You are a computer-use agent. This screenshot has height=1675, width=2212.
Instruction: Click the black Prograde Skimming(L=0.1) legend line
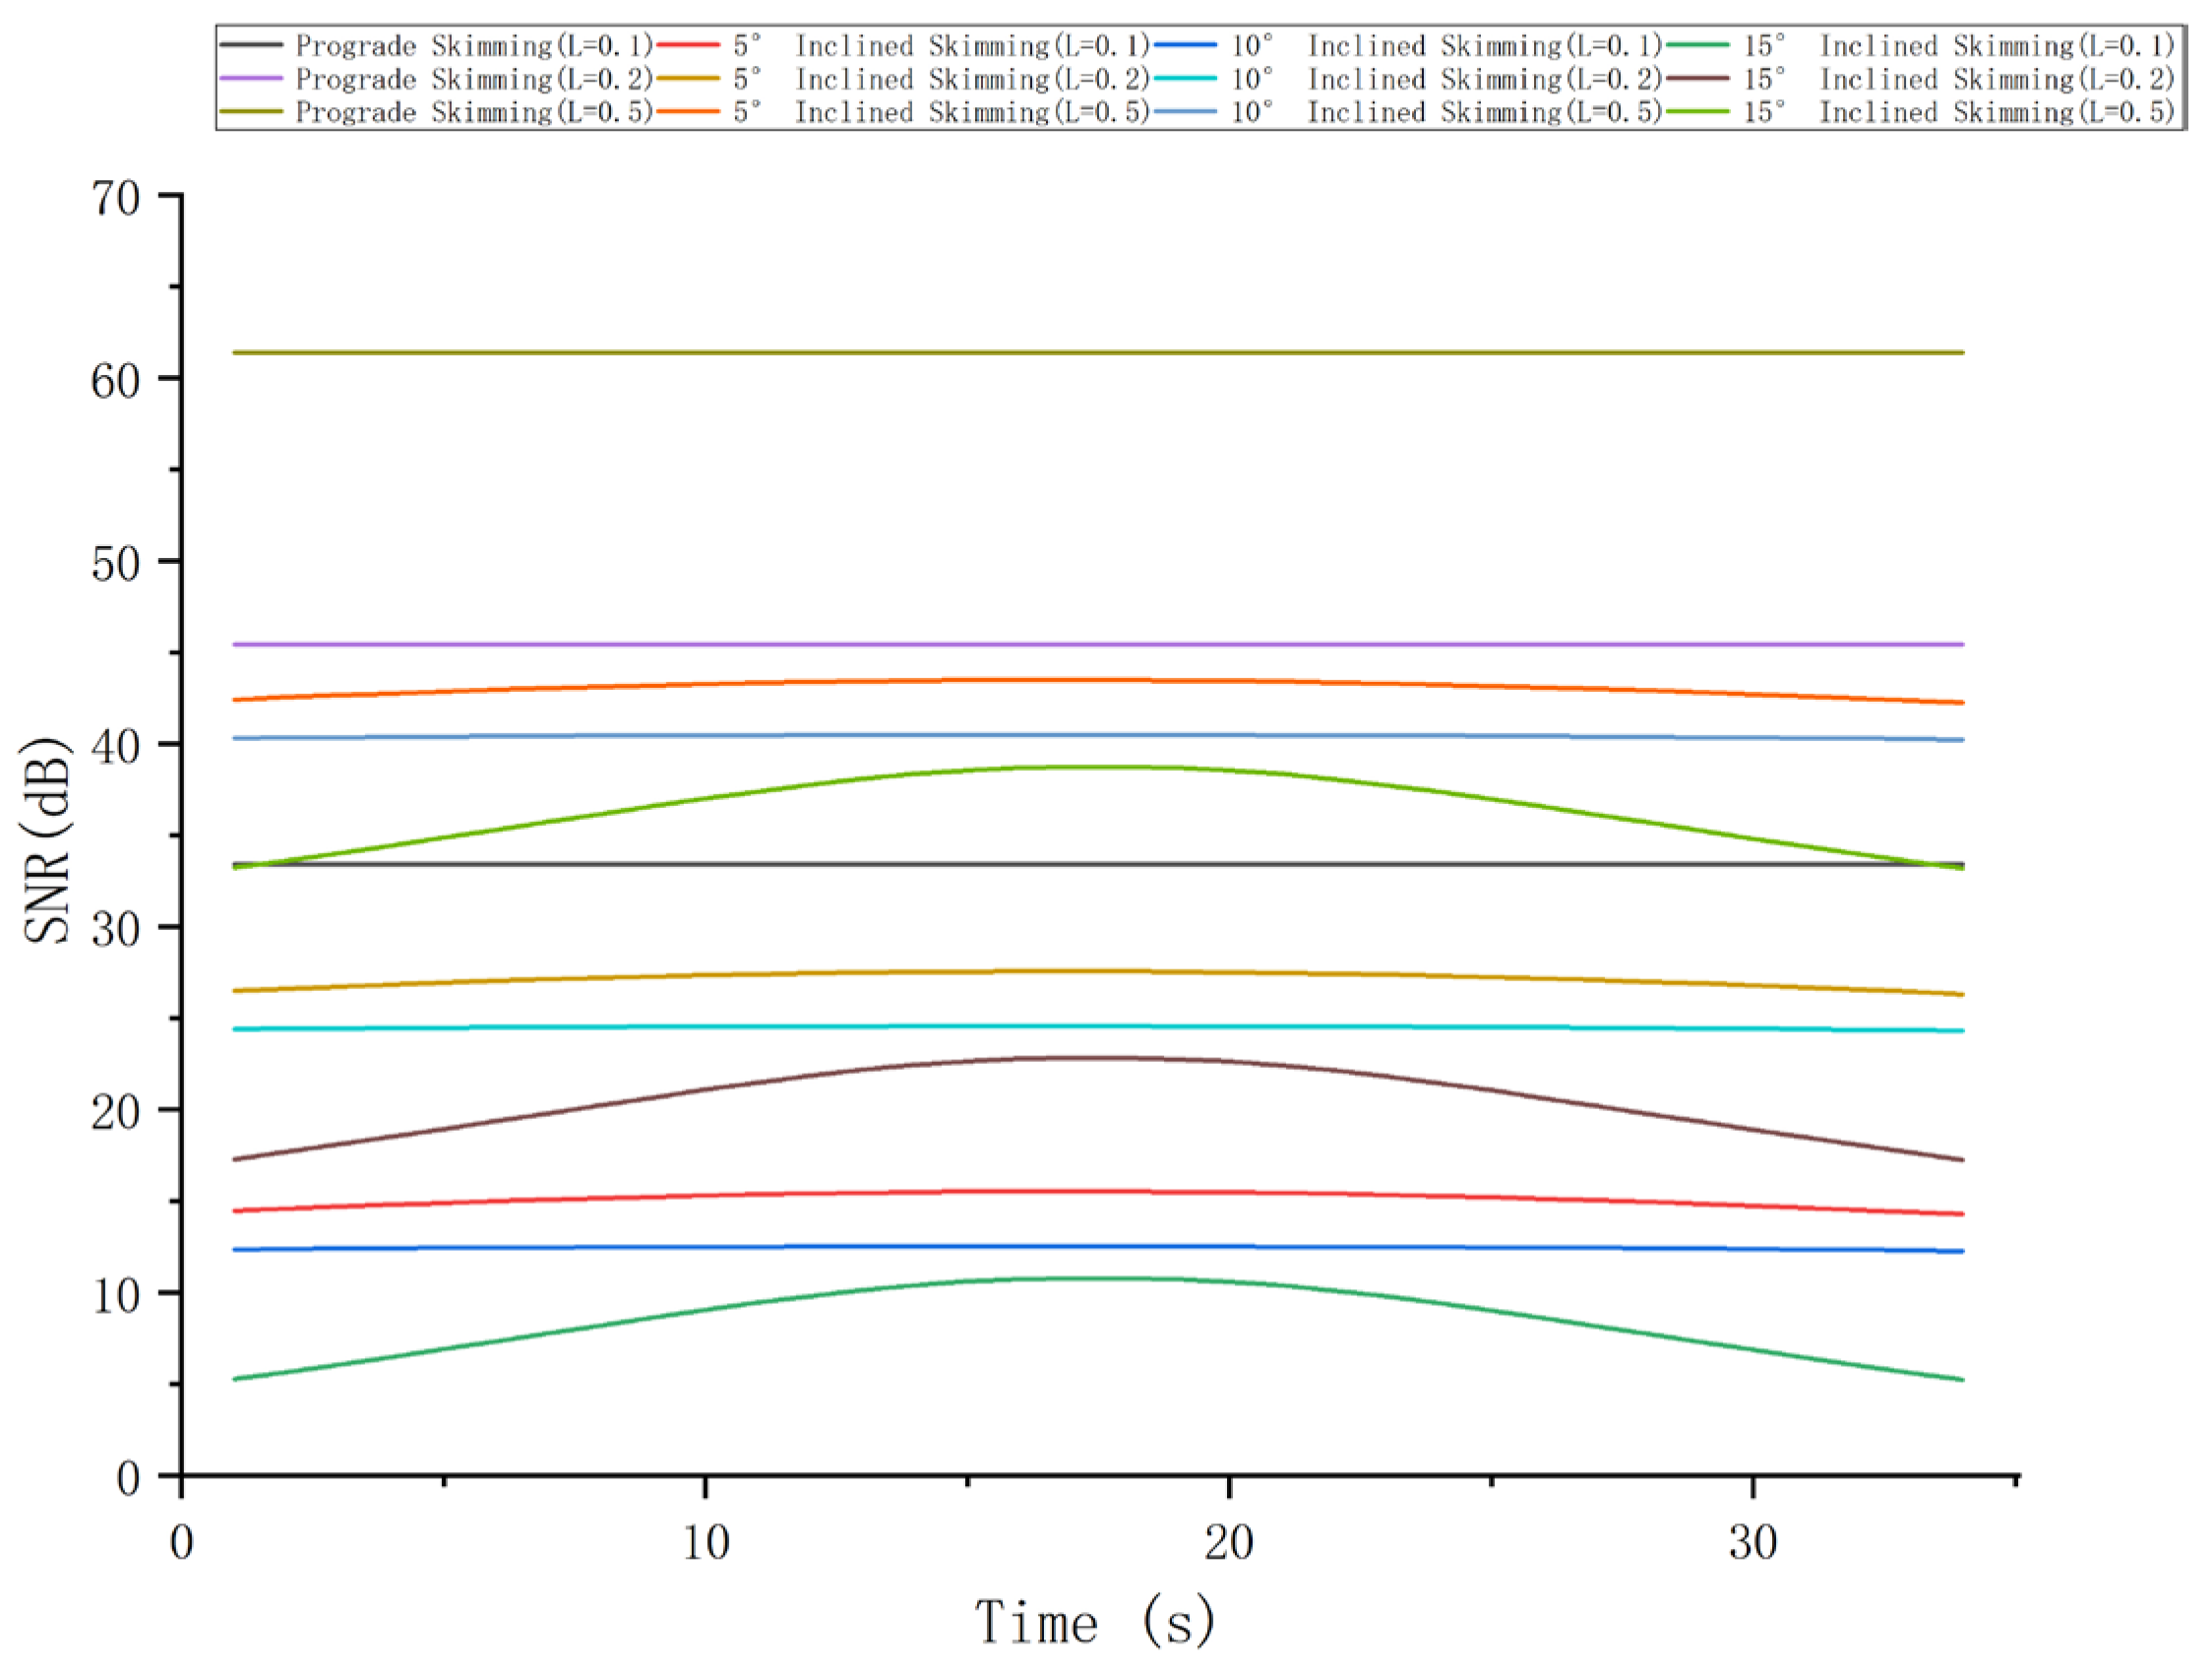point(251,45)
